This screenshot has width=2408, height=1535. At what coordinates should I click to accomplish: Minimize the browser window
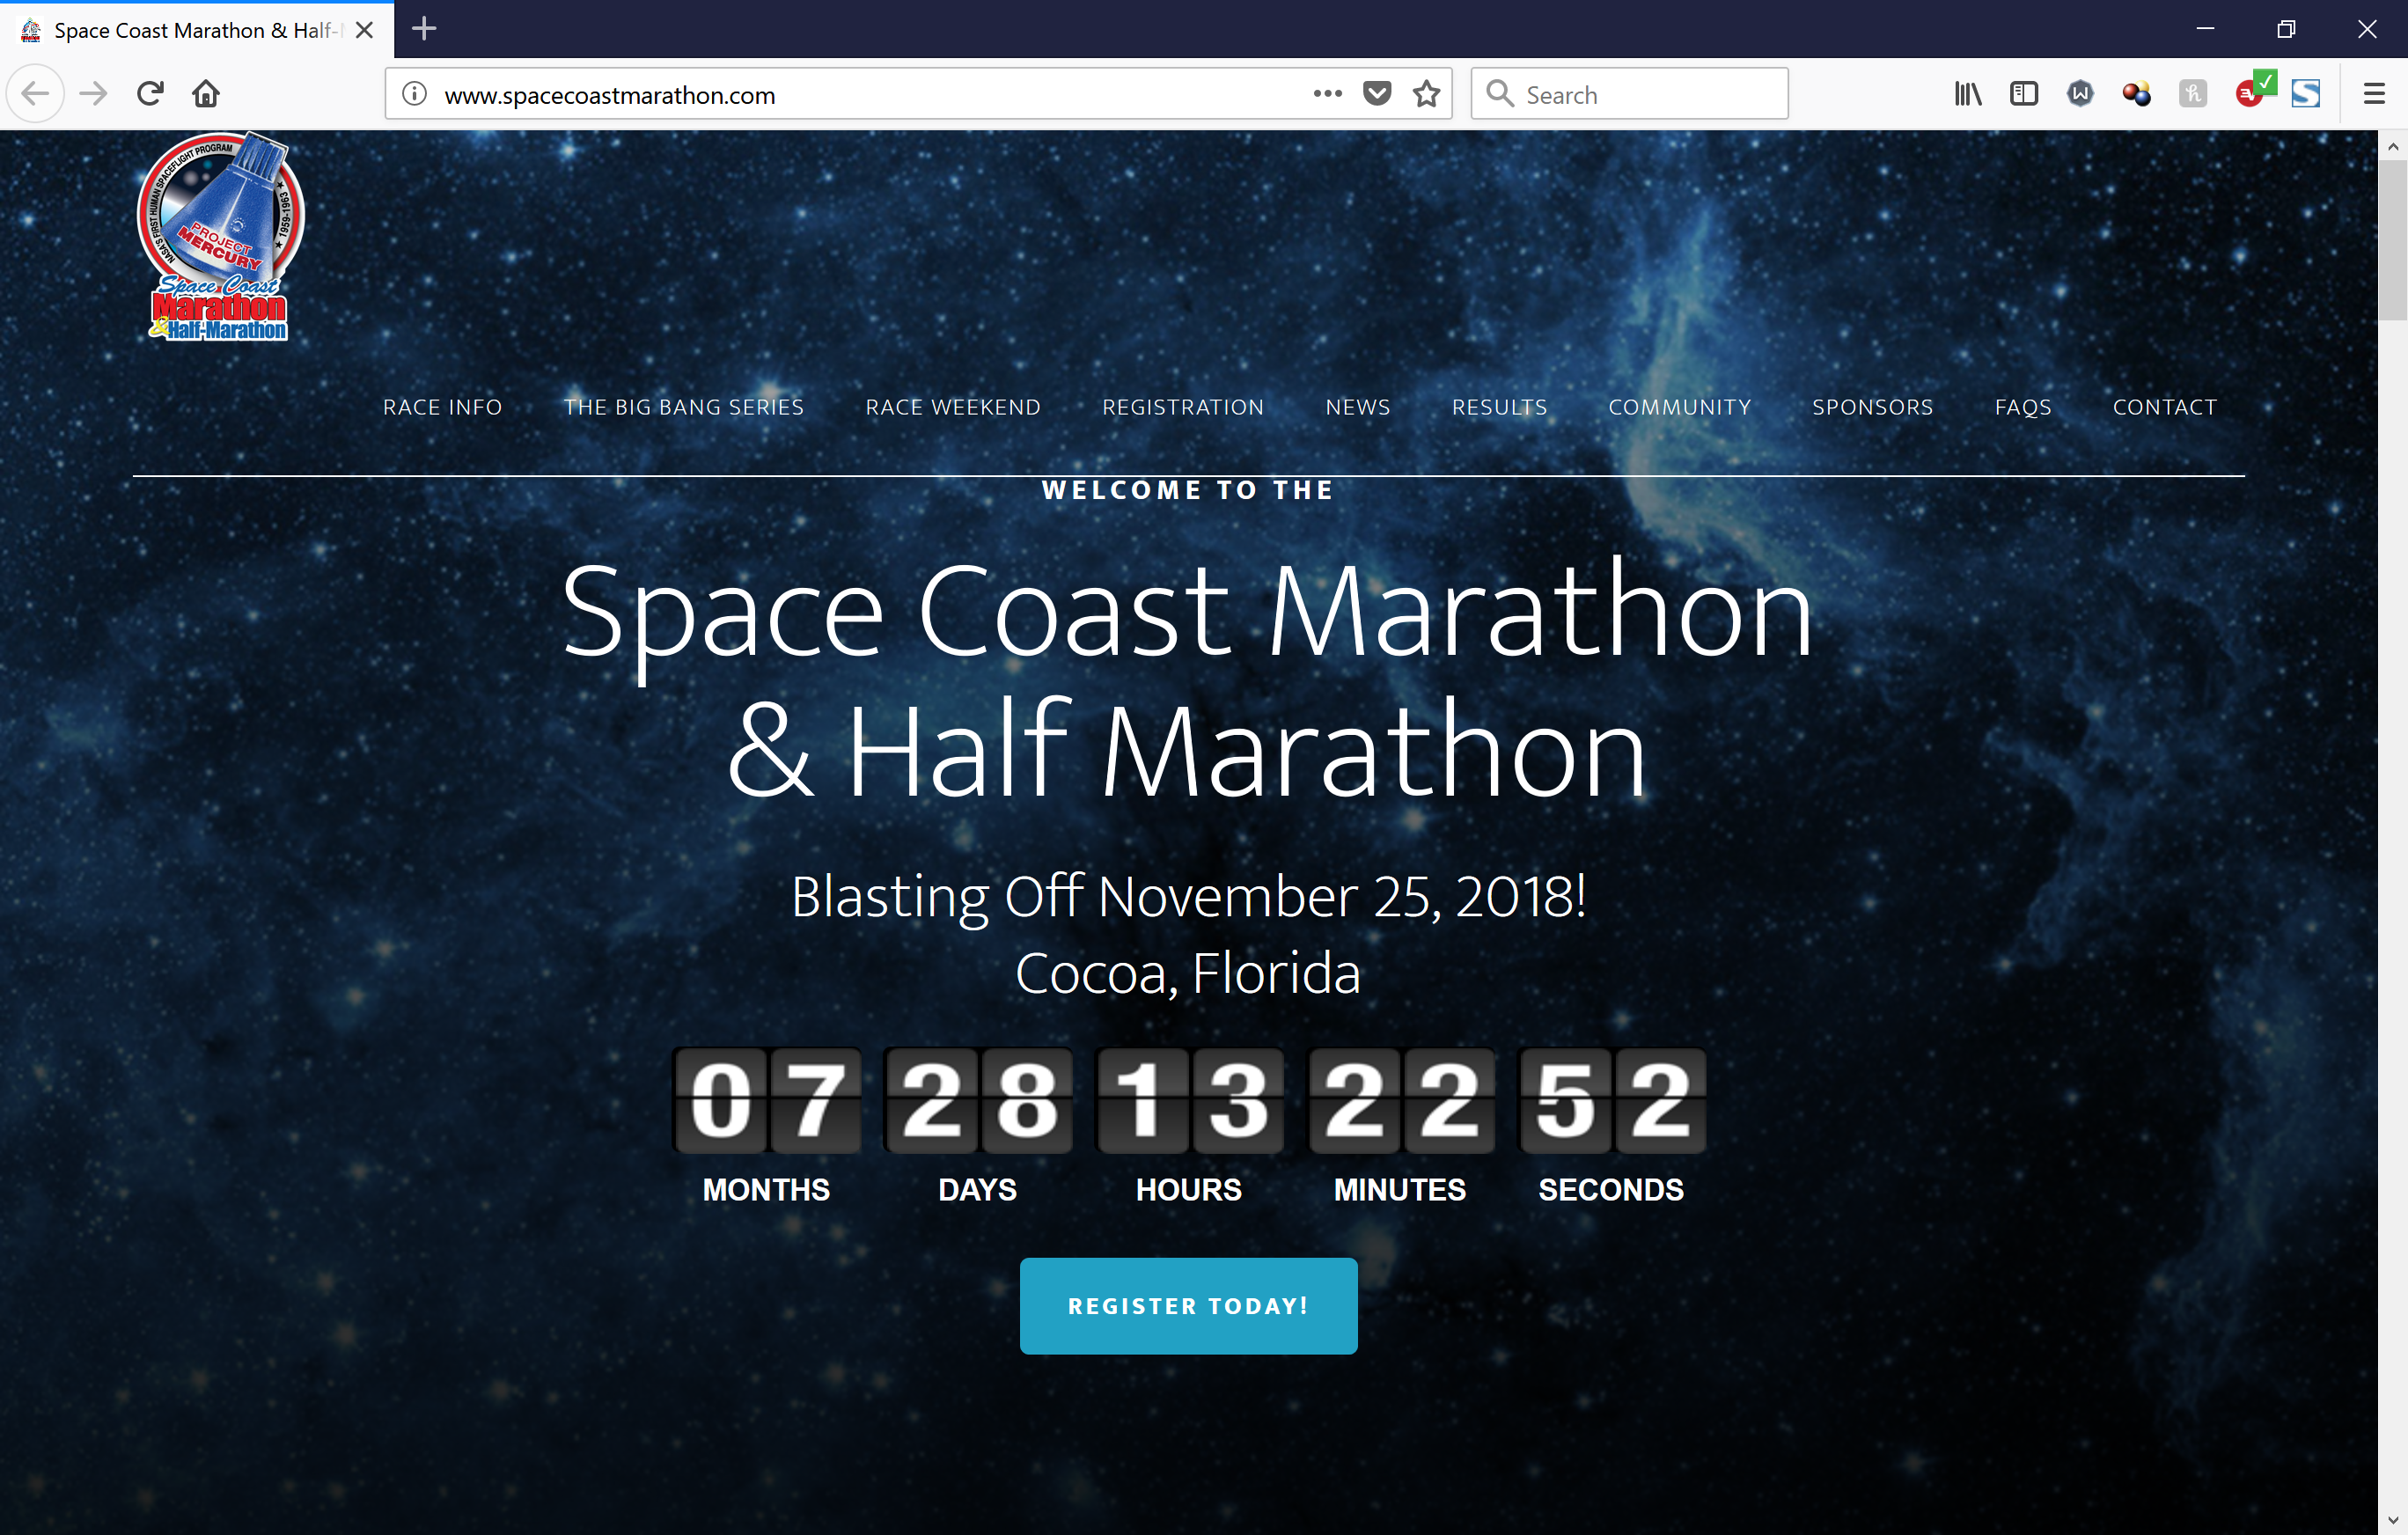coord(2205,29)
